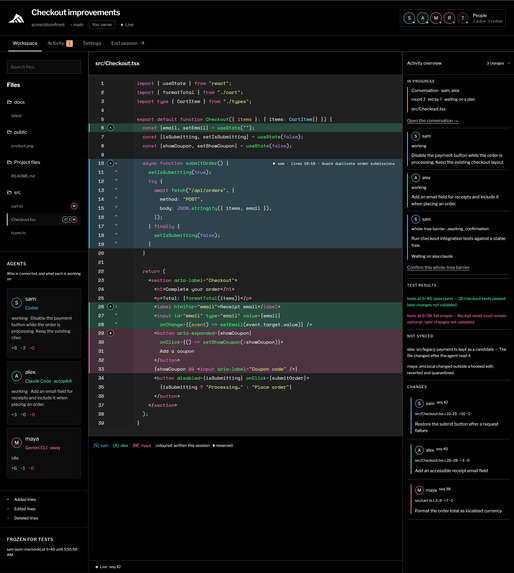Click the Live seq 42 status indicator
The image size is (514, 573).
pos(108,567)
